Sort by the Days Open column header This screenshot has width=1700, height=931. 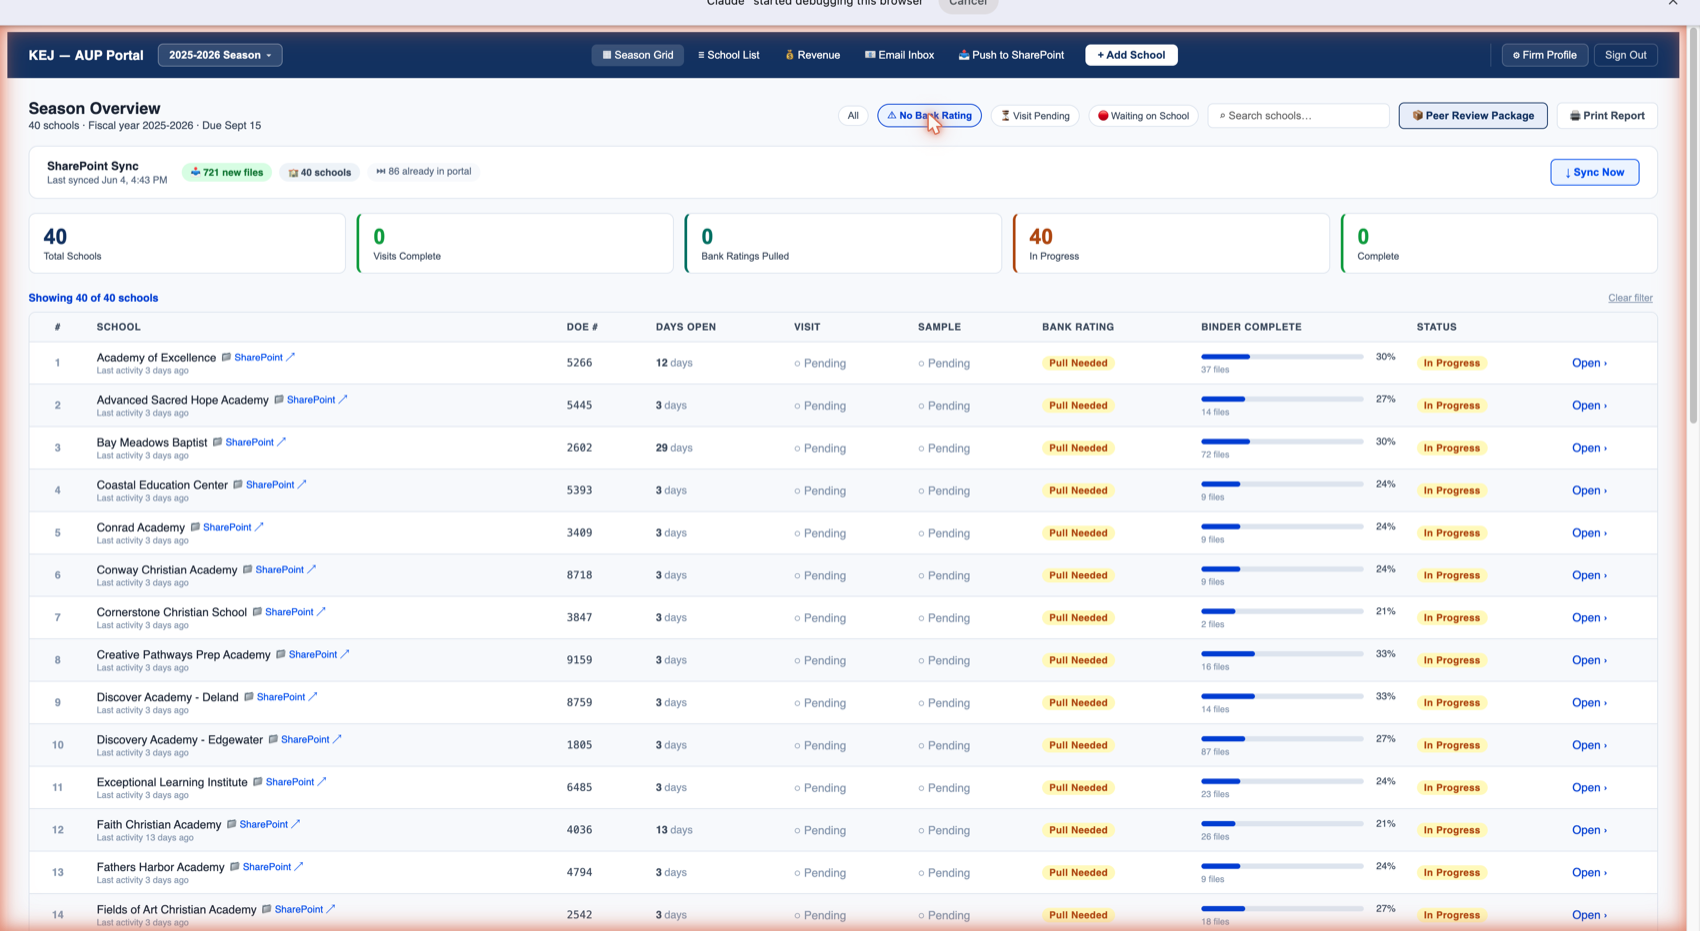[x=686, y=327]
